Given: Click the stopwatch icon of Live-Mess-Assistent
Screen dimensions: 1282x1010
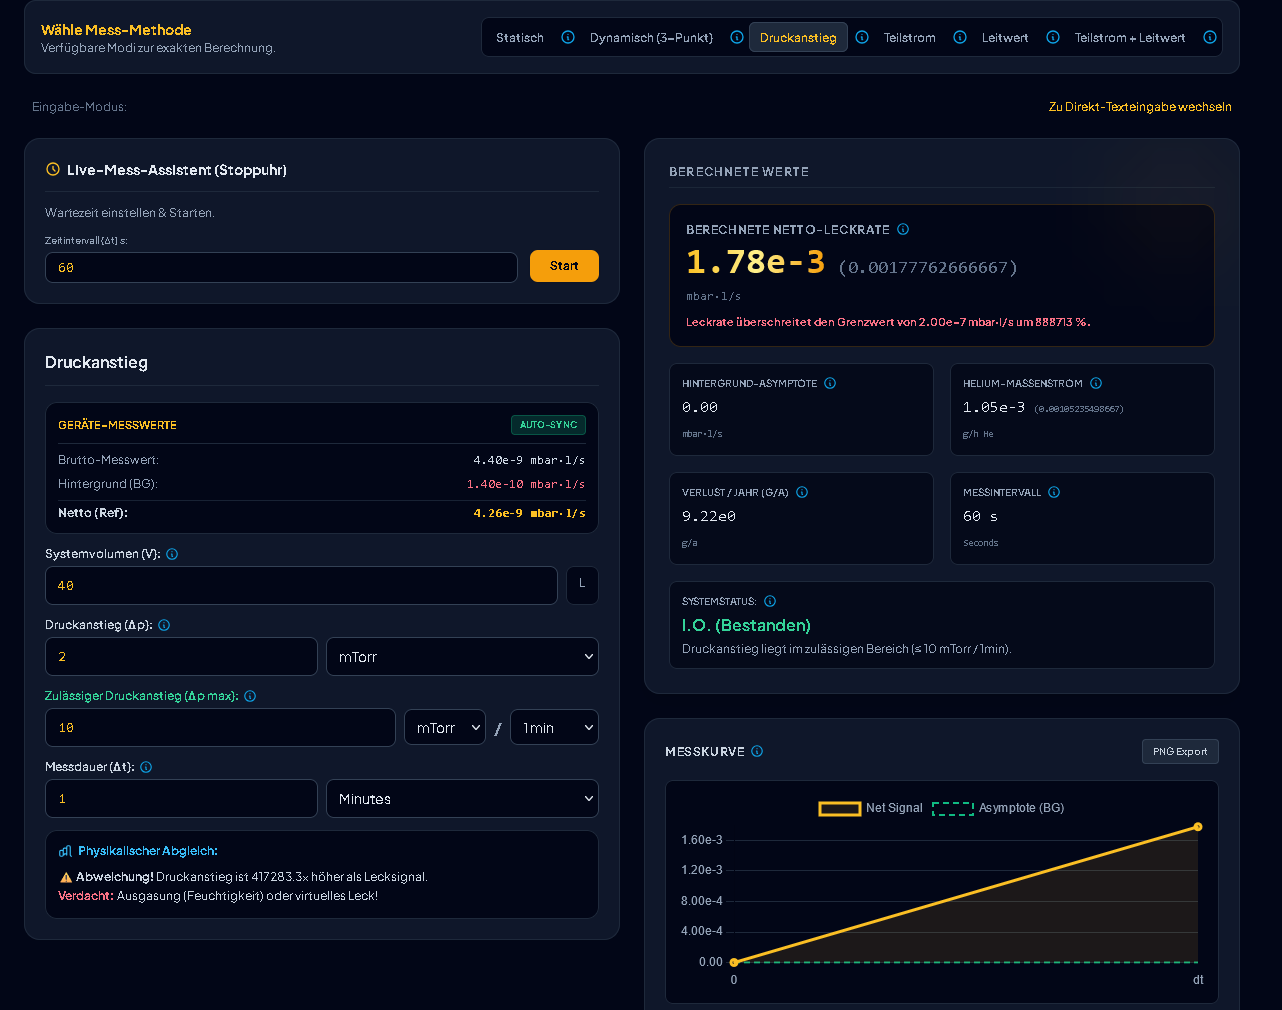Looking at the screenshot, I should tap(53, 170).
